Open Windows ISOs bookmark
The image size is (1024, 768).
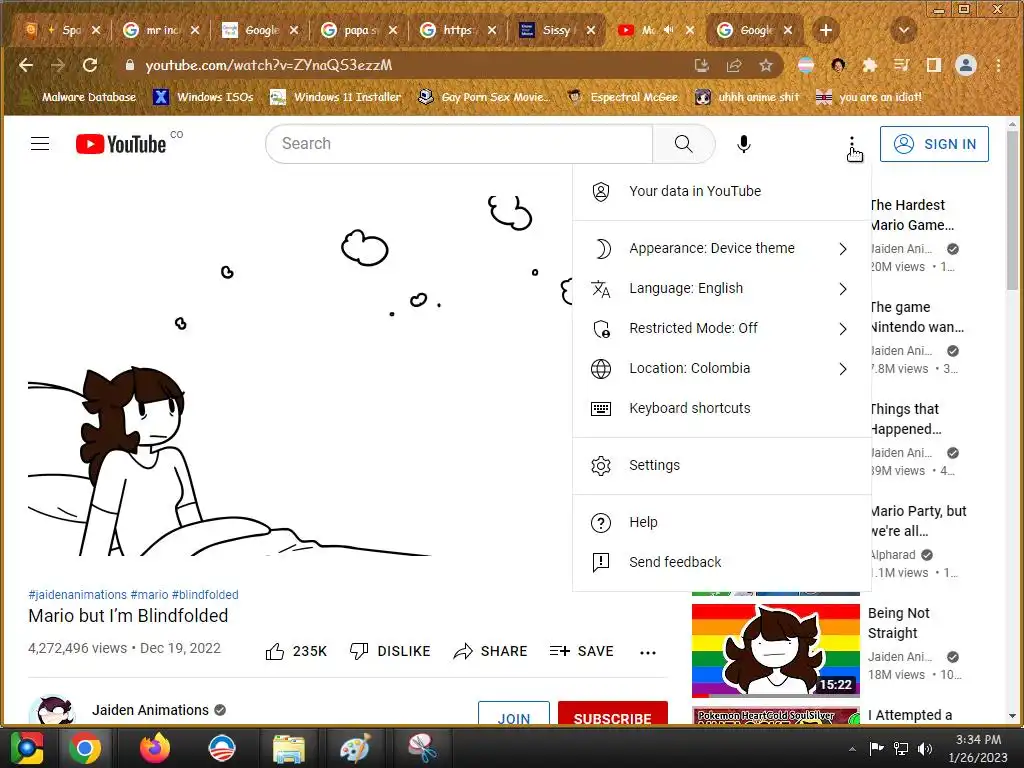pos(203,97)
